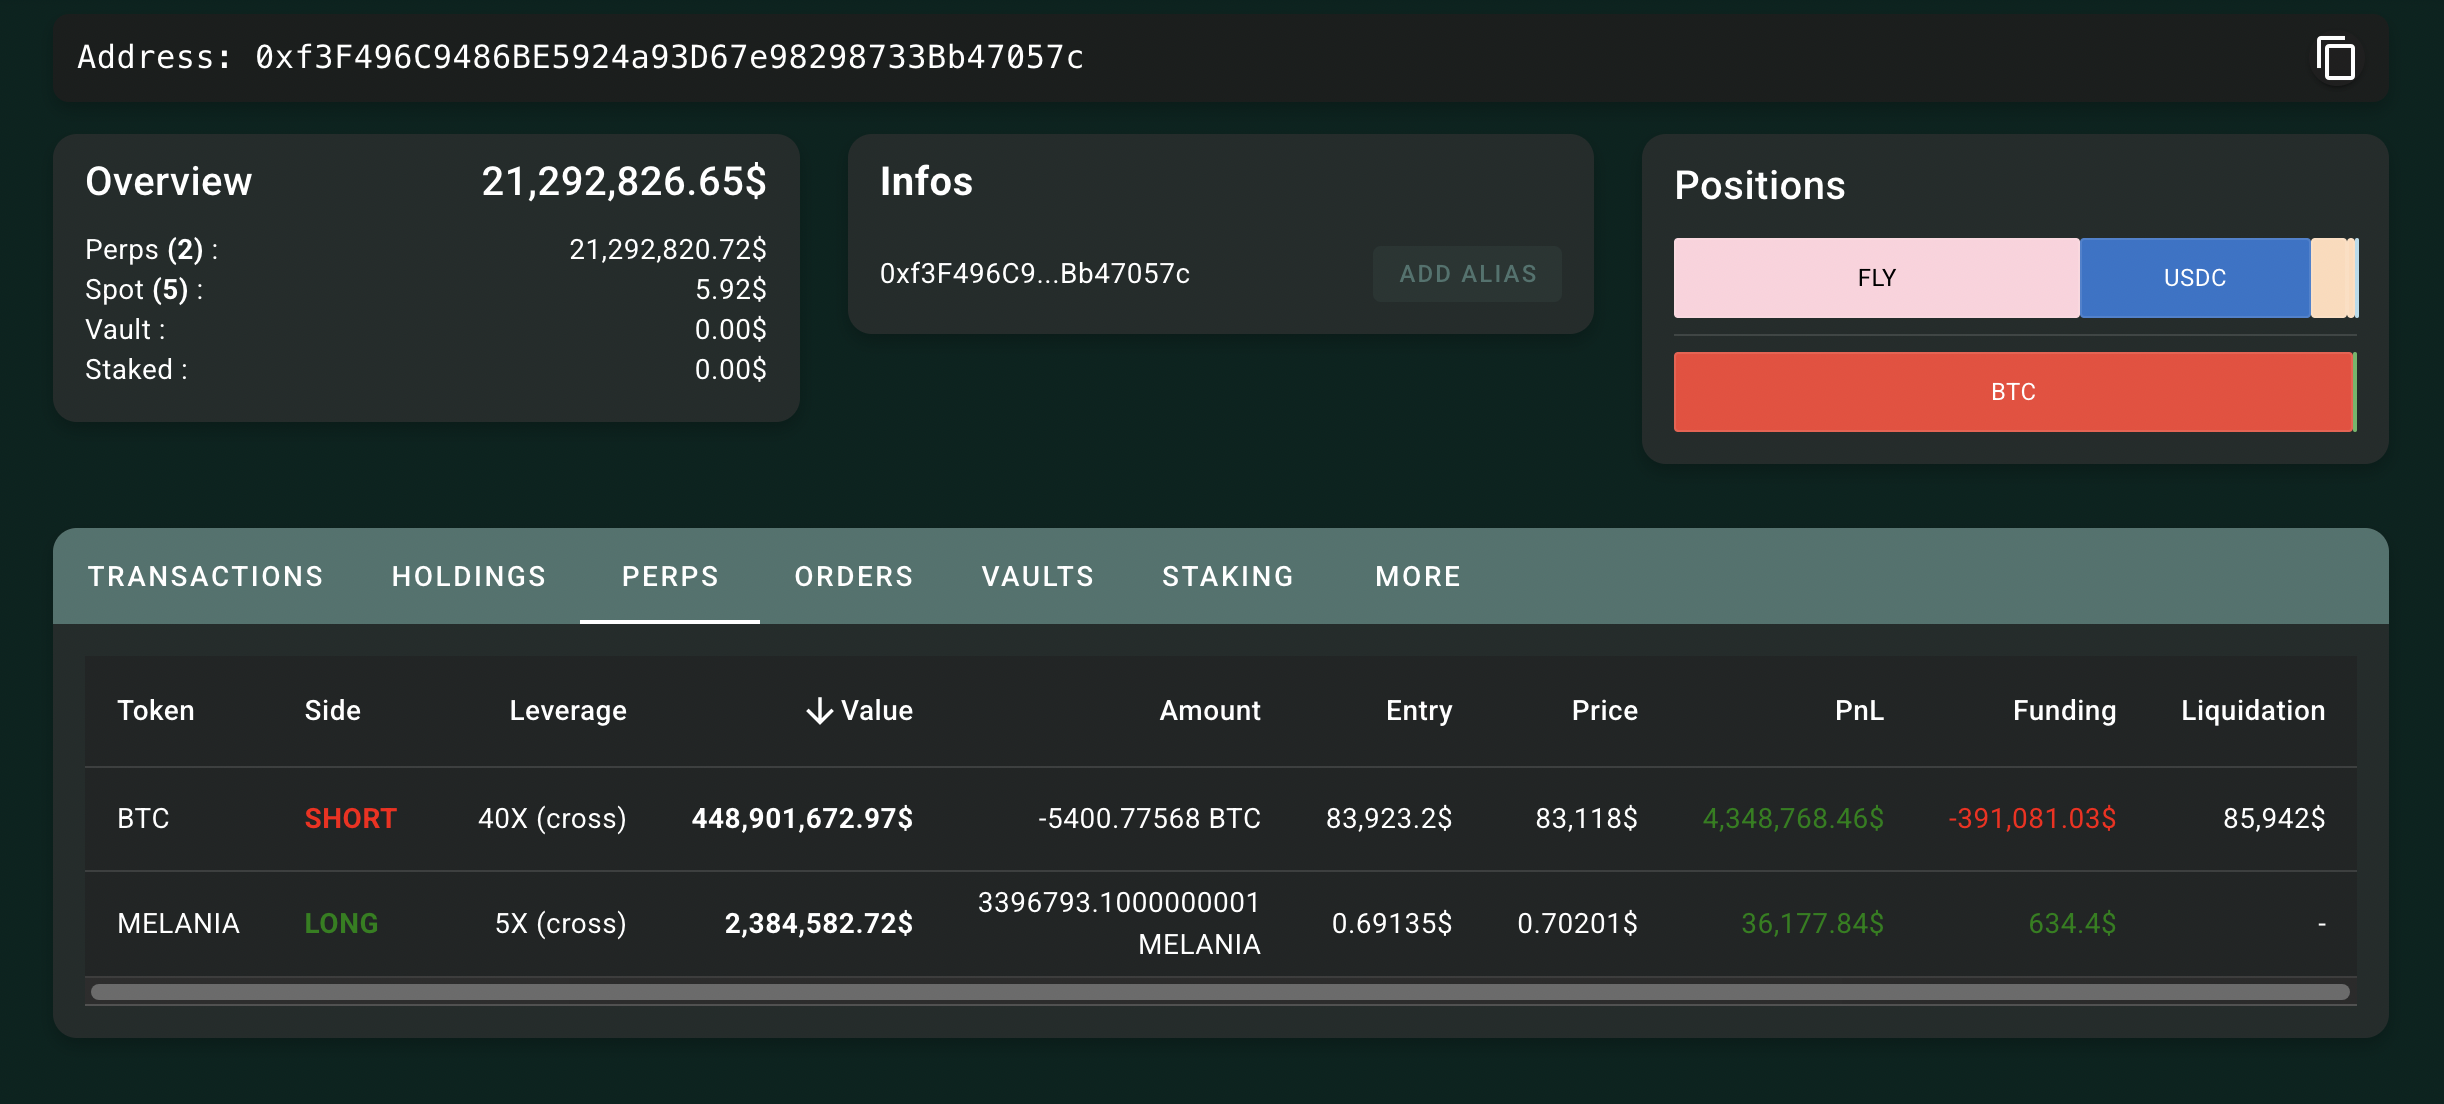This screenshot has width=2444, height=1104.
Task: Click the peach segment right of USDC
Action: tap(2329, 278)
